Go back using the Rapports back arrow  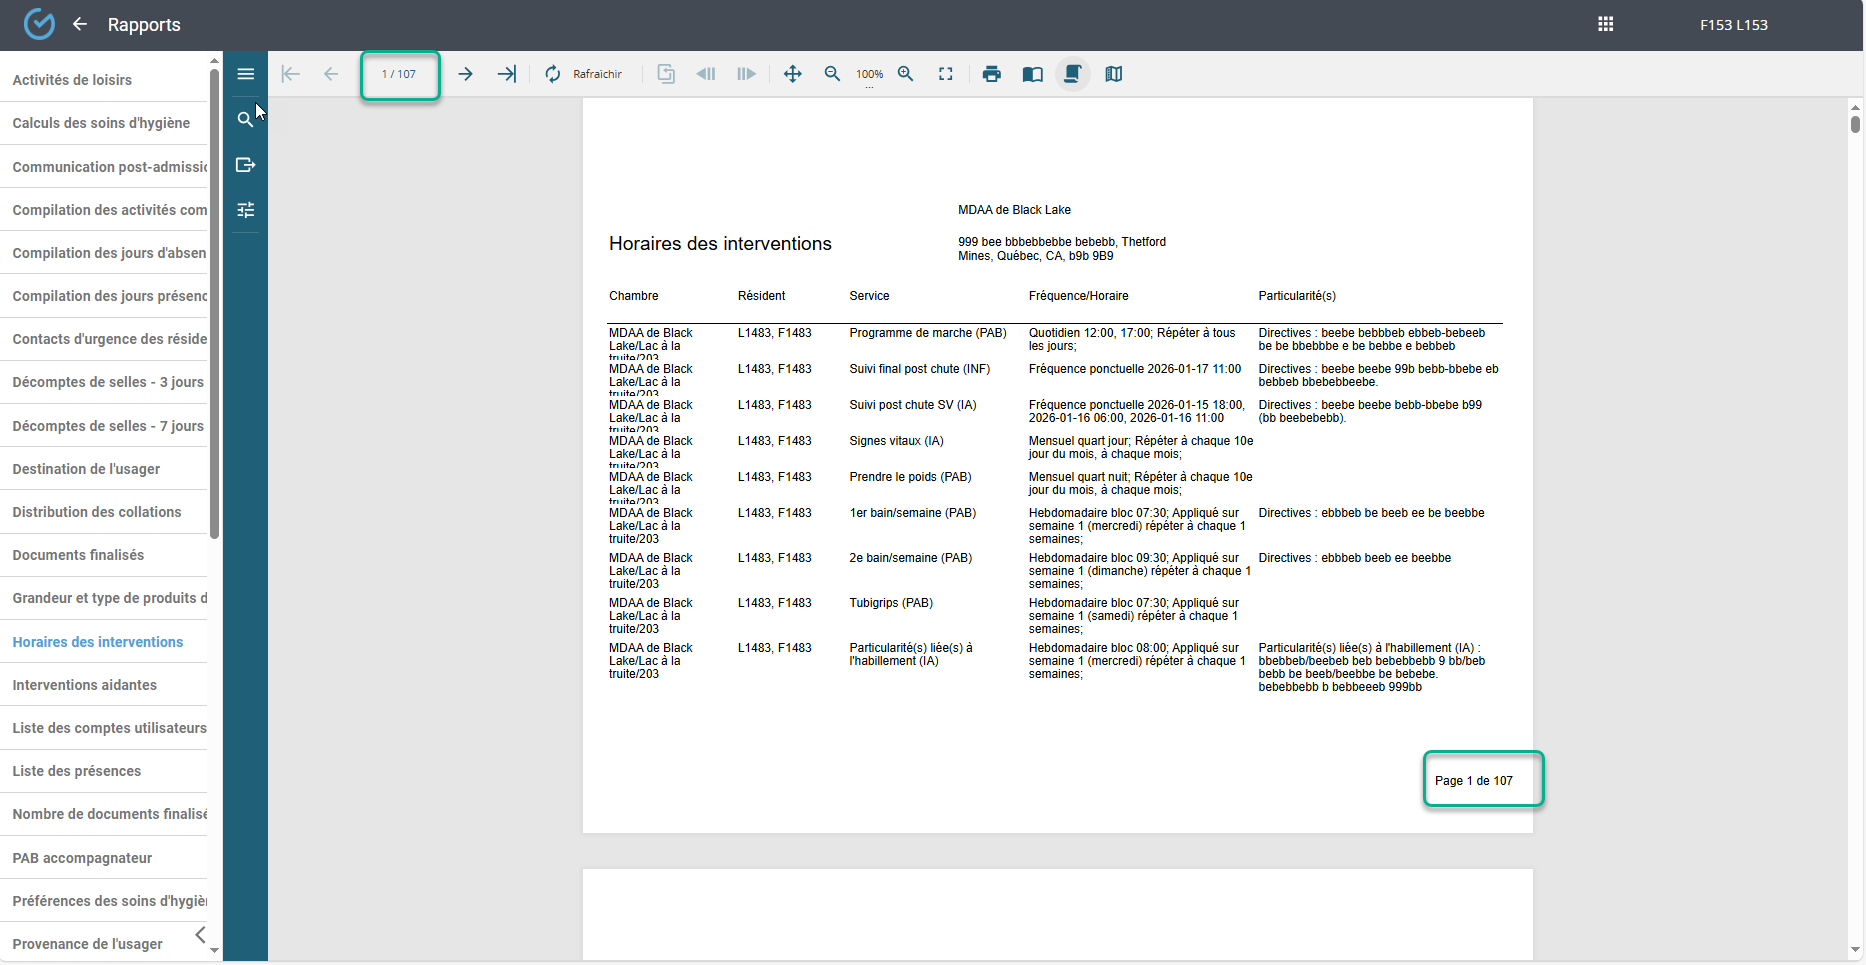80,24
